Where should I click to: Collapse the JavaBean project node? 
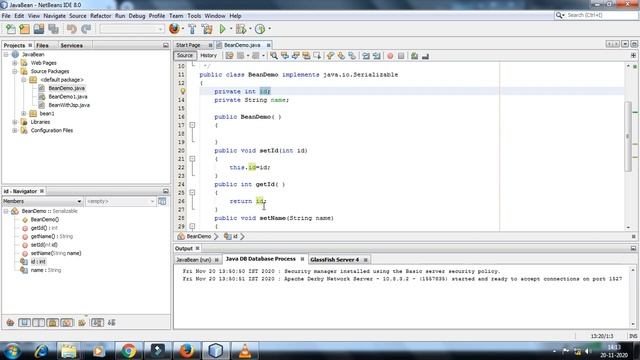pyautogui.click(x=6, y=54)
